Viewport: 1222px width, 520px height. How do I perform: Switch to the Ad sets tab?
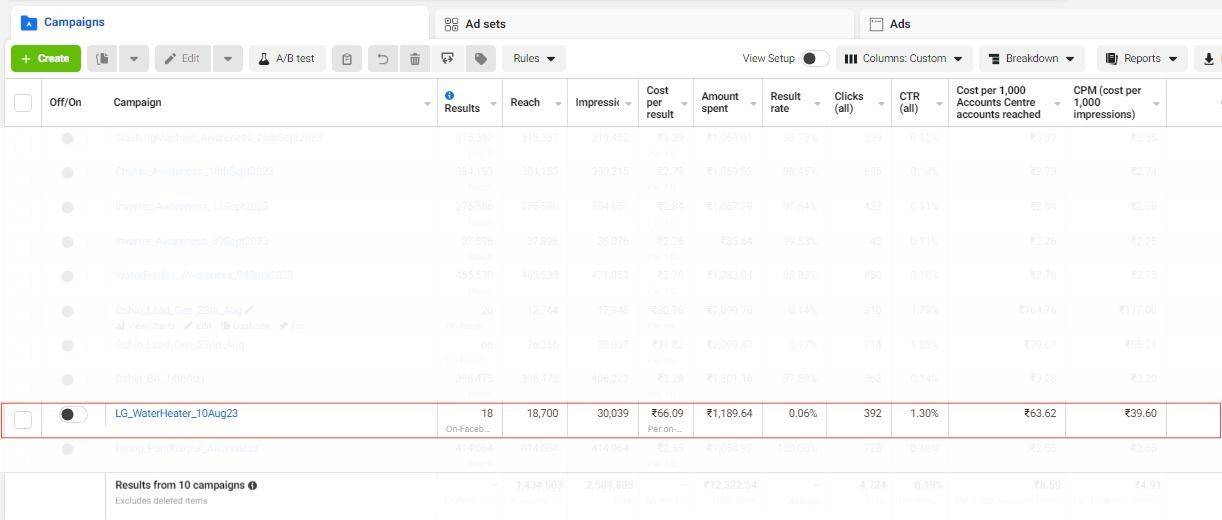pos(485,24)
